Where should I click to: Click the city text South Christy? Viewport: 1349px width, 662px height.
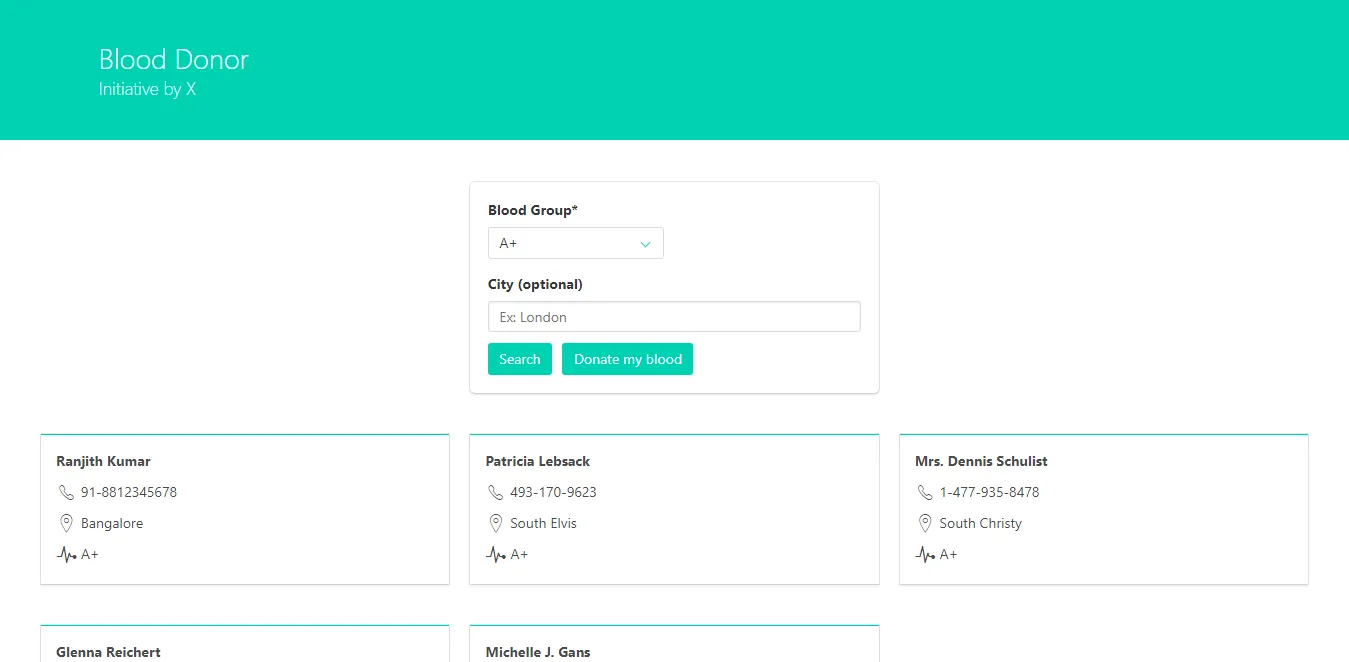tap(981, 523)
